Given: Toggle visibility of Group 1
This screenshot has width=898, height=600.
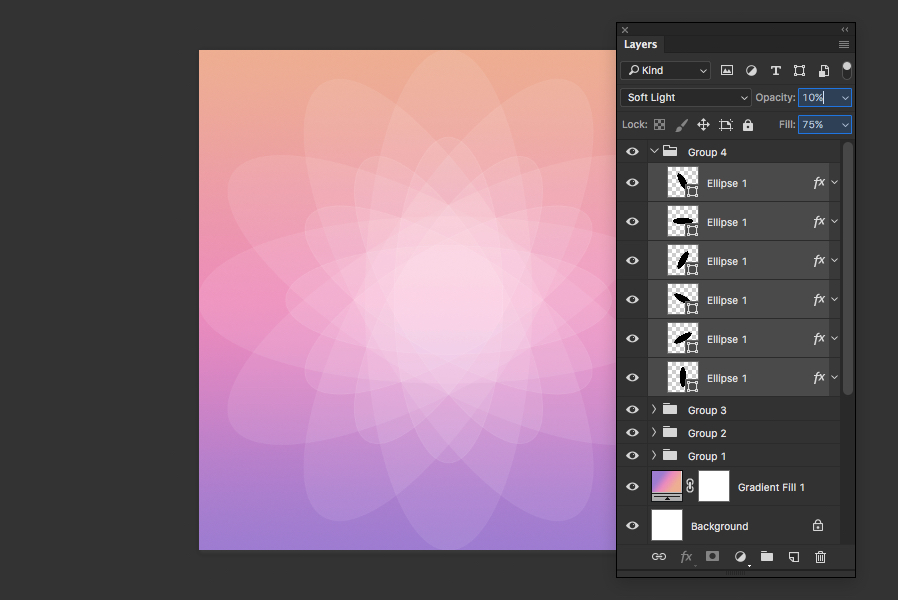Looking at the screenshot, I should [x=632, y=455].
